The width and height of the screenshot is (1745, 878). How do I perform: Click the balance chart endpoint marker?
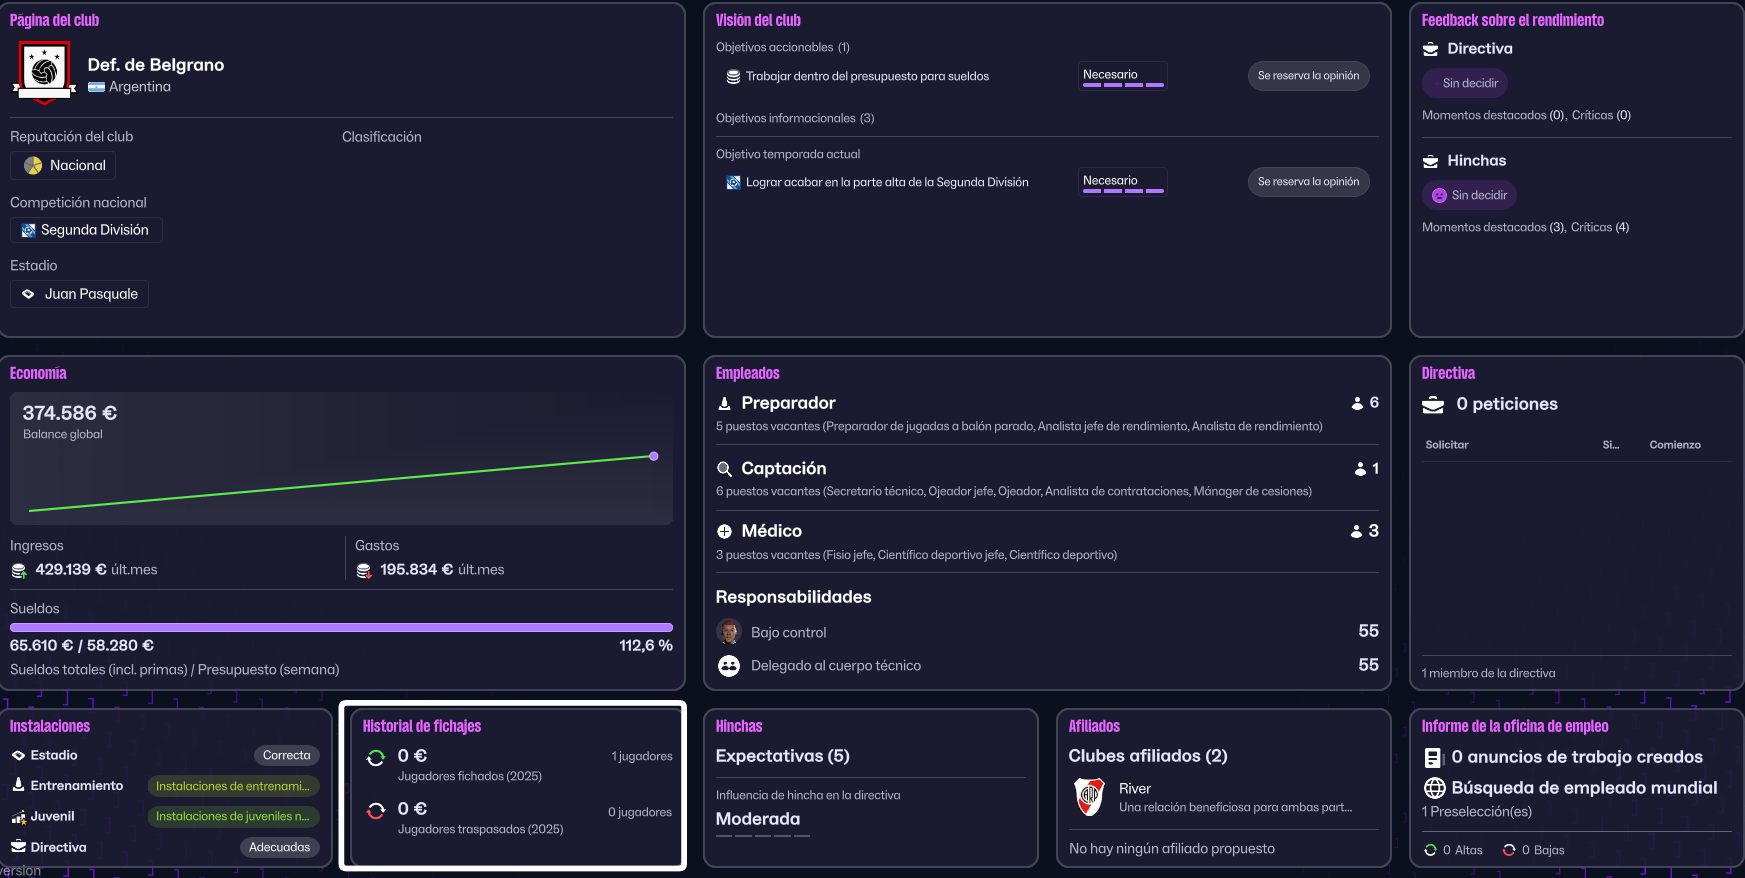pos(654,456)
